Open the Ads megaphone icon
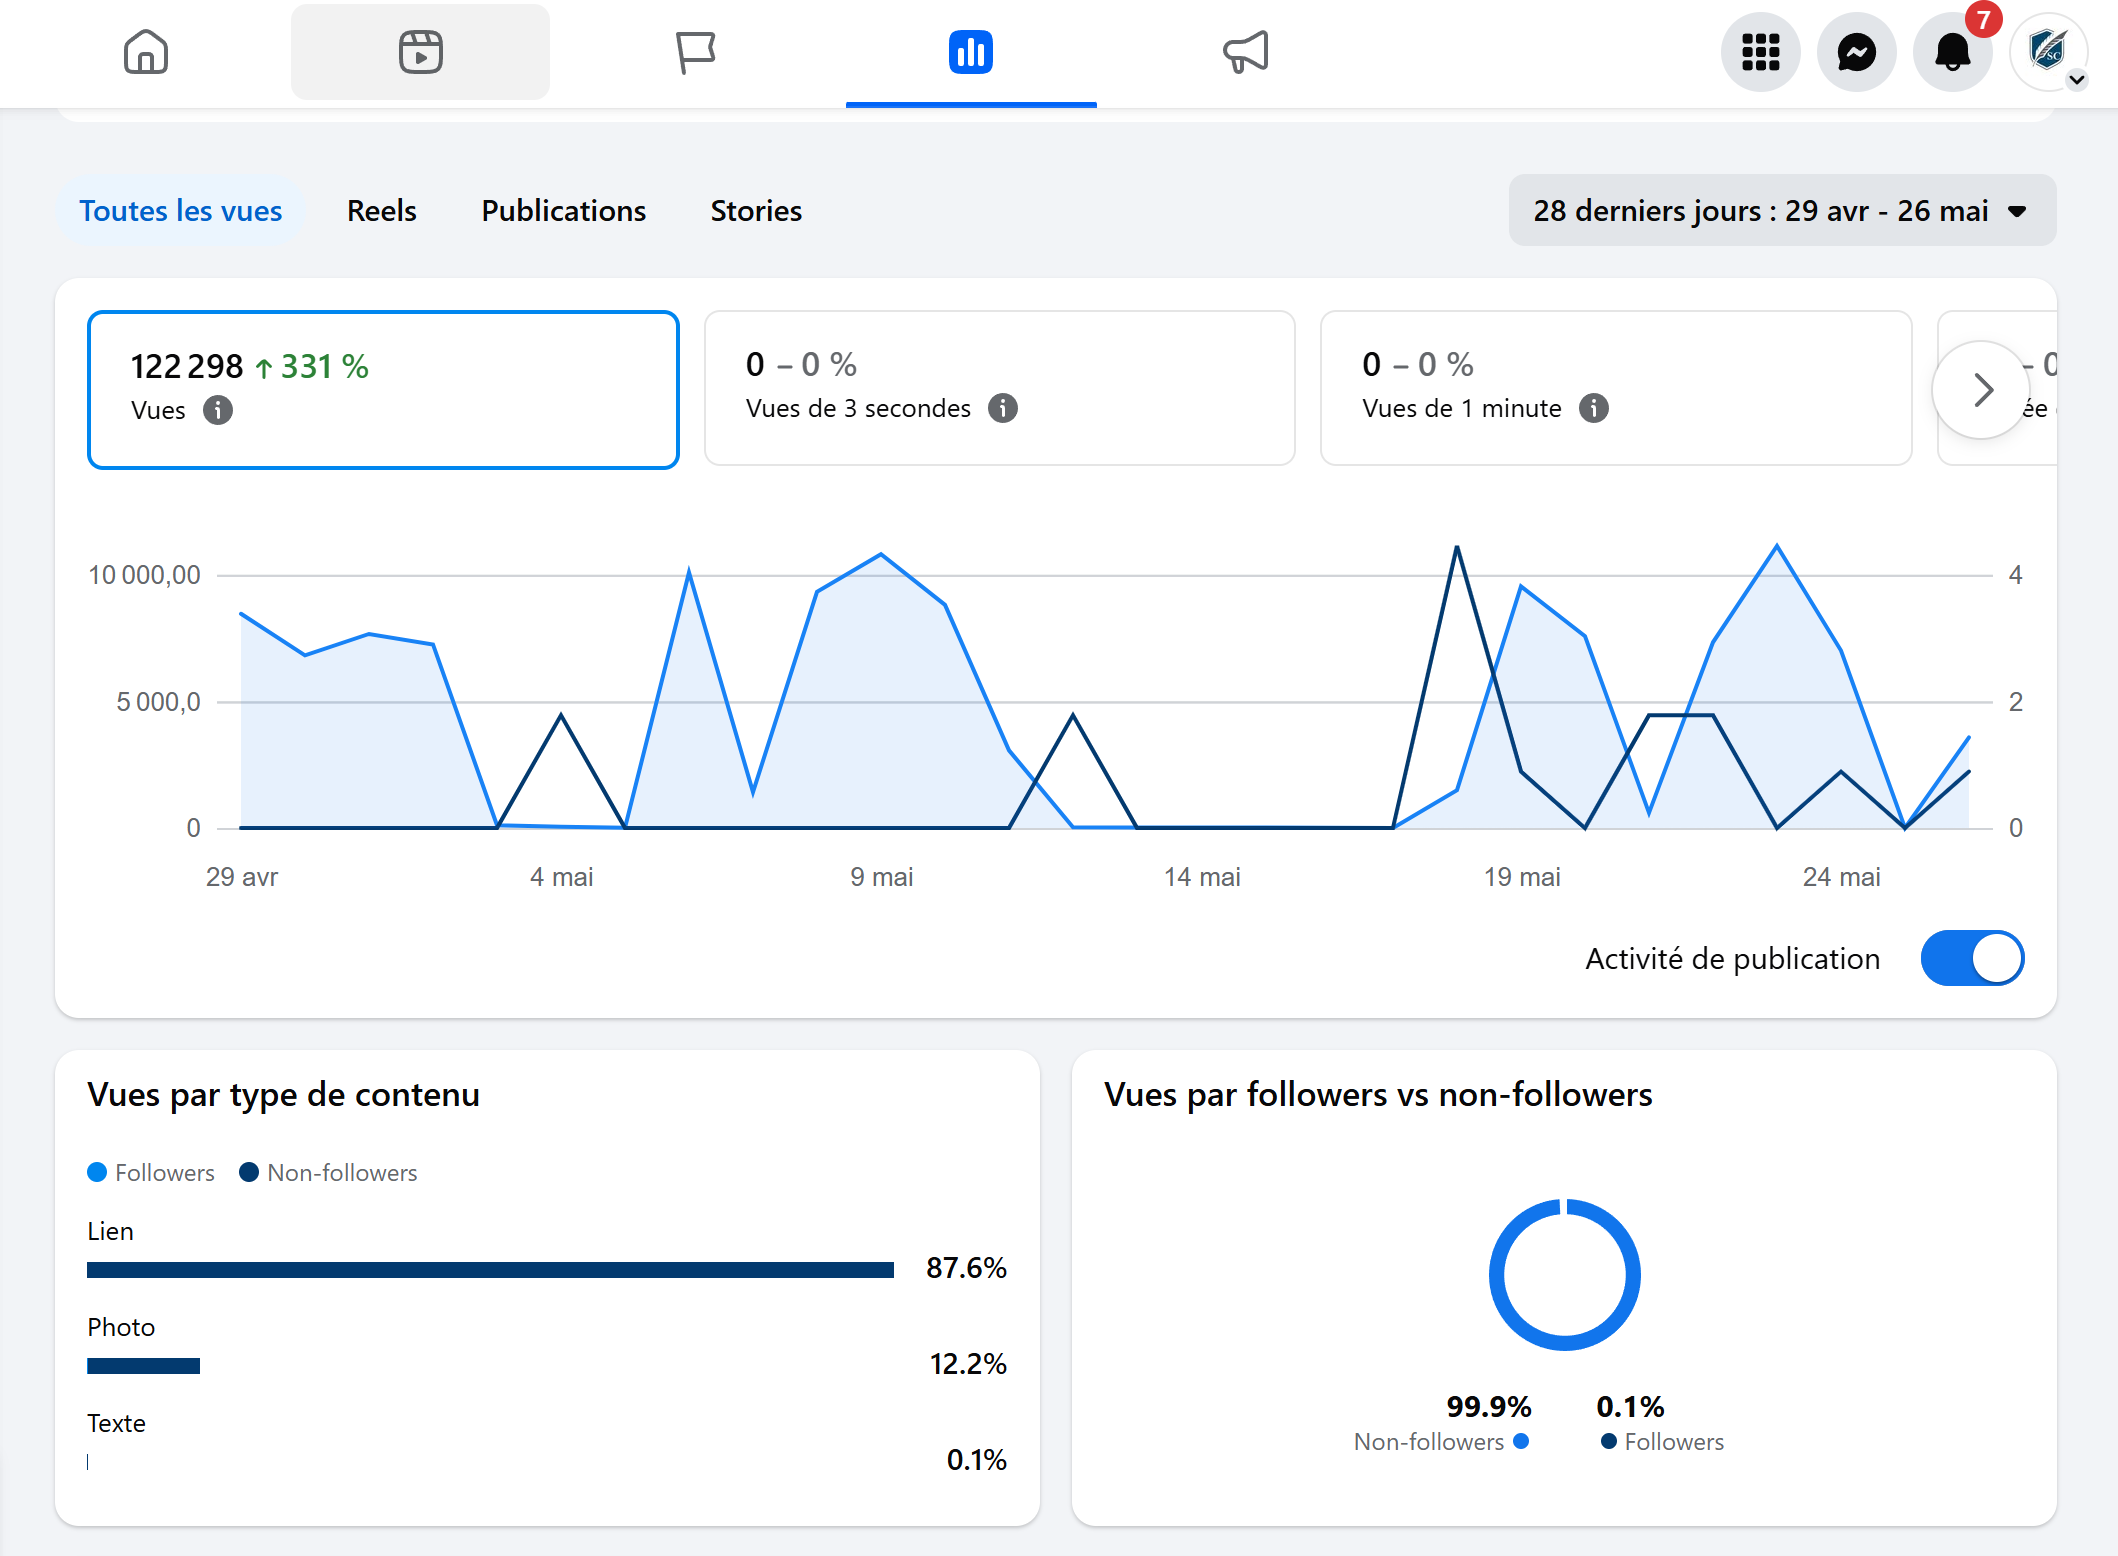This screenshot has height=1556, width=2118. point(1245,52)
